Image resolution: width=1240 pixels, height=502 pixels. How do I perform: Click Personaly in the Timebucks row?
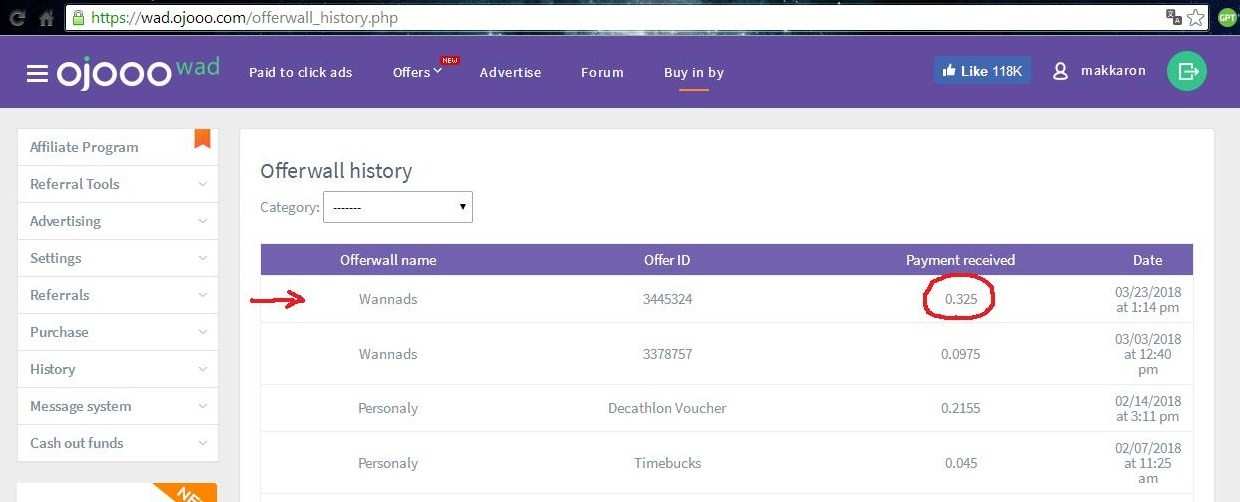tap(388, 463)
